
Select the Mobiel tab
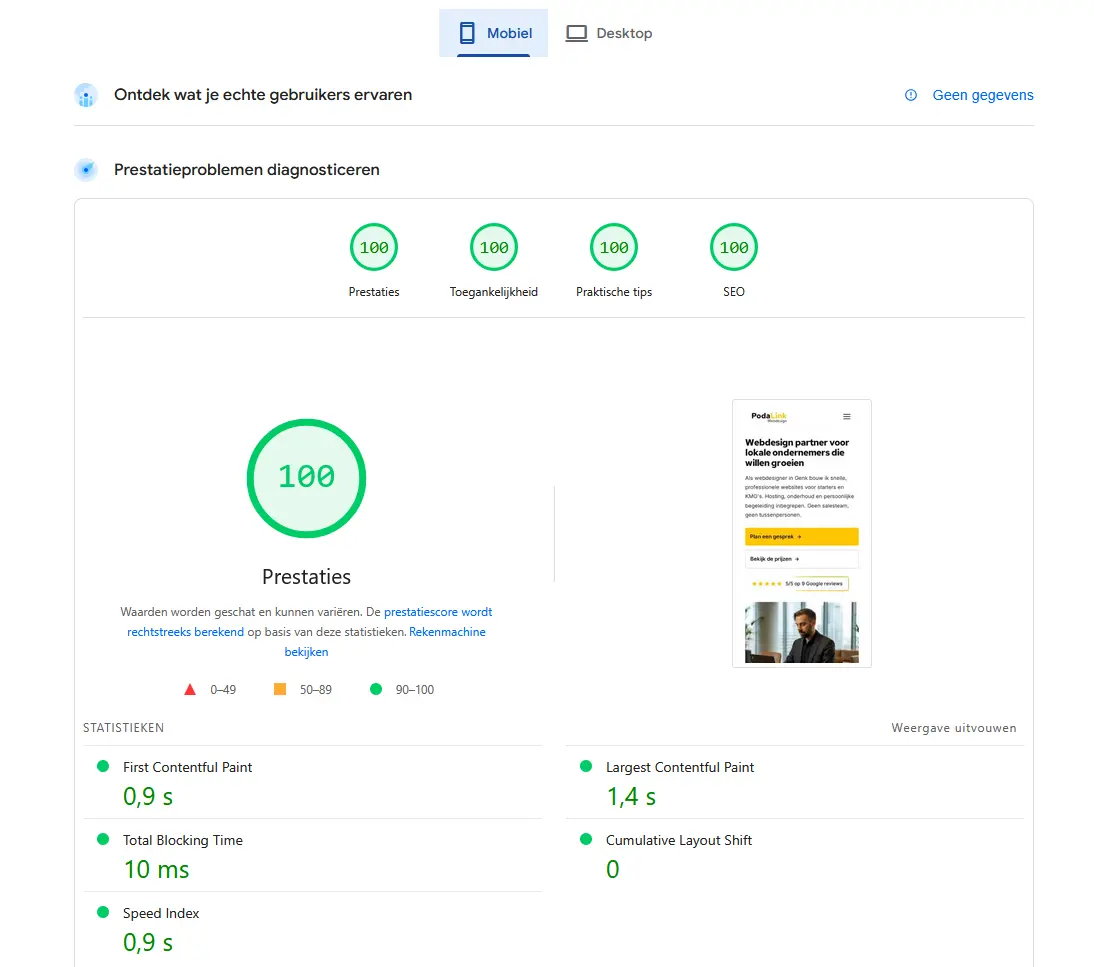point(493,32)
